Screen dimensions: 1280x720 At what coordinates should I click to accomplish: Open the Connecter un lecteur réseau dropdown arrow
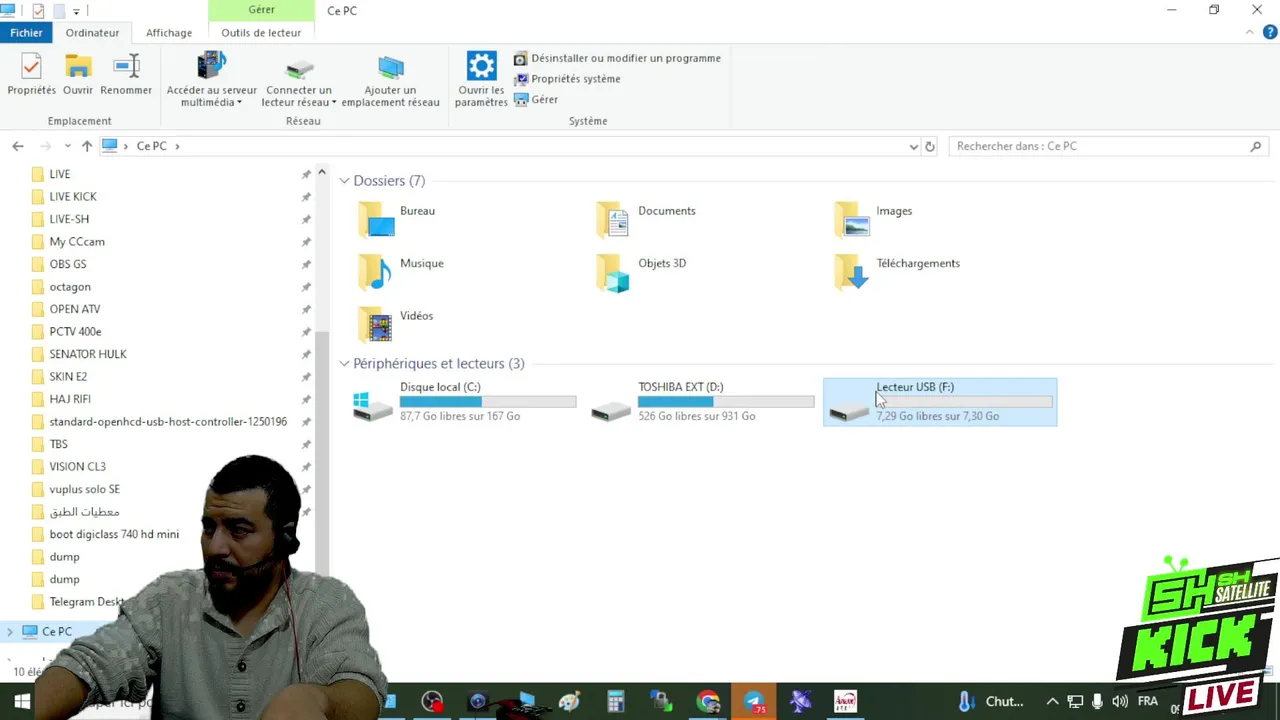tap(334, 103)
